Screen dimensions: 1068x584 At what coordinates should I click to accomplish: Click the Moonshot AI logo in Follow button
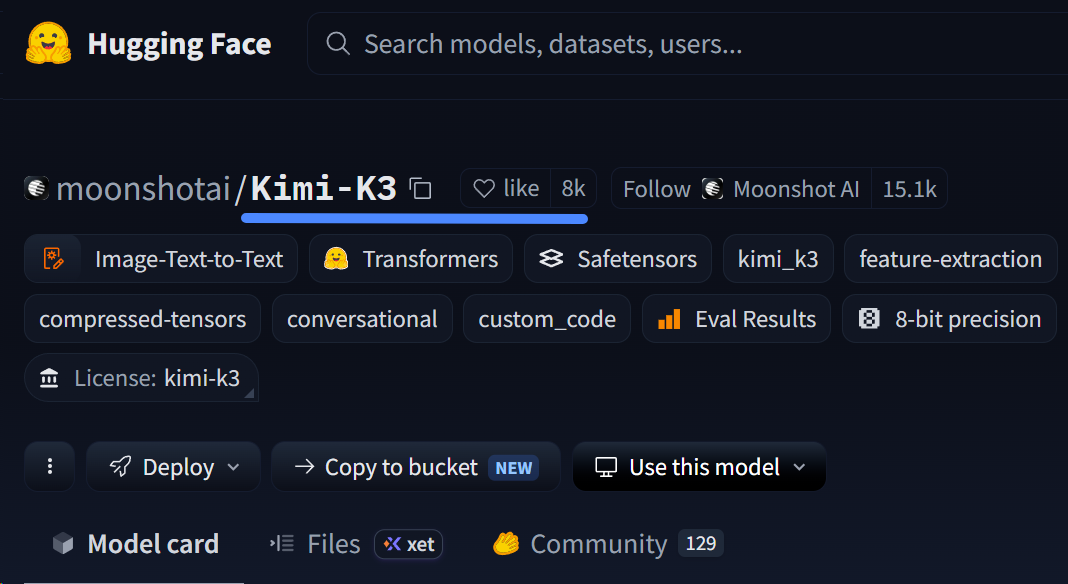point(712,189)
